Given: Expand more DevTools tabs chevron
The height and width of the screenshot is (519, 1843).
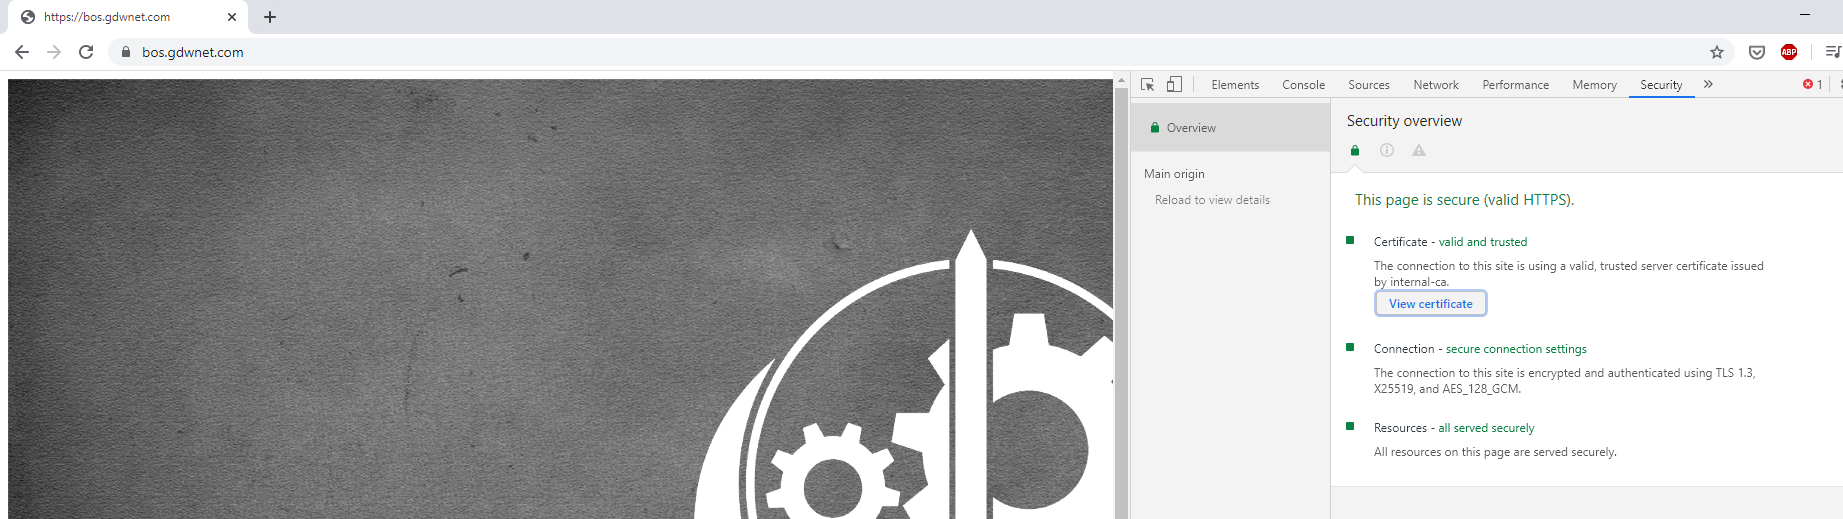Looking at the screenshot, I should (1708, 85).
